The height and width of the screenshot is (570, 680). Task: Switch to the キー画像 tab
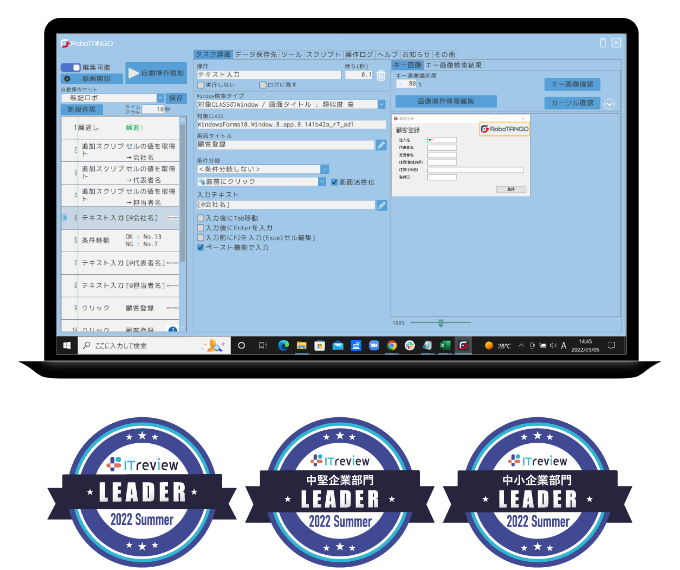407,65
